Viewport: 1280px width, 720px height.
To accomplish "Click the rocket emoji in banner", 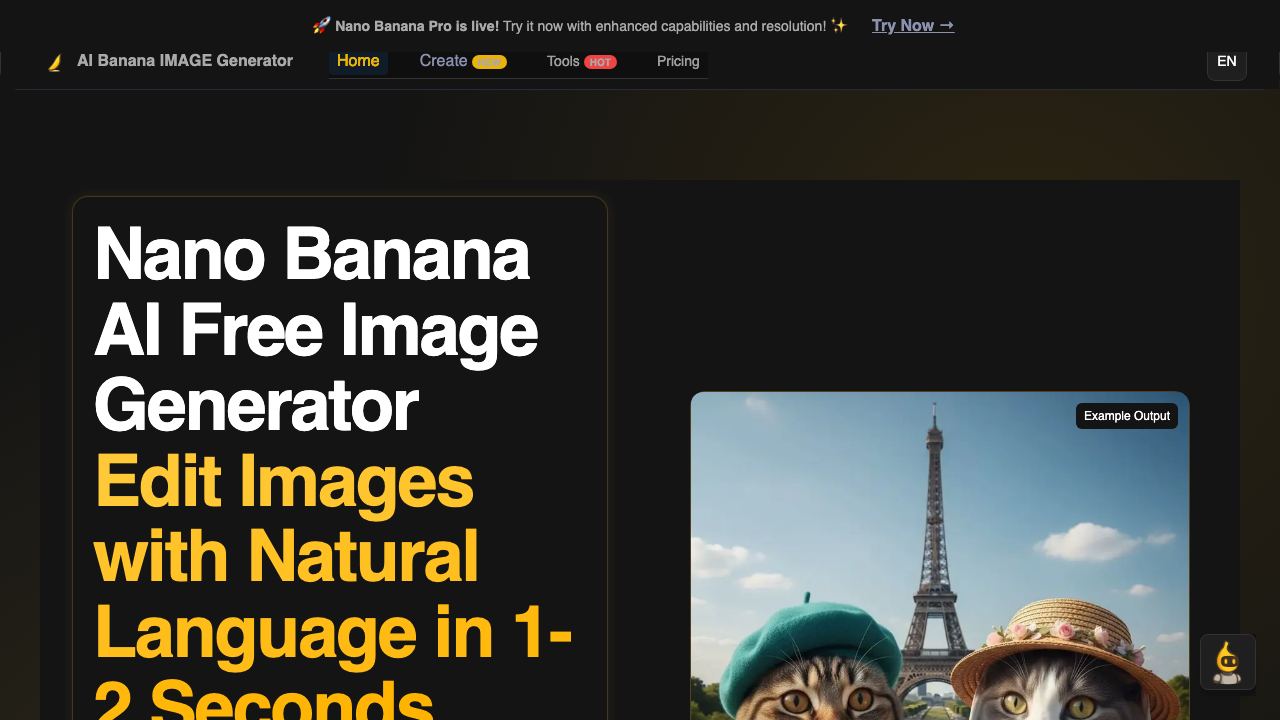I will coord(321,26).
